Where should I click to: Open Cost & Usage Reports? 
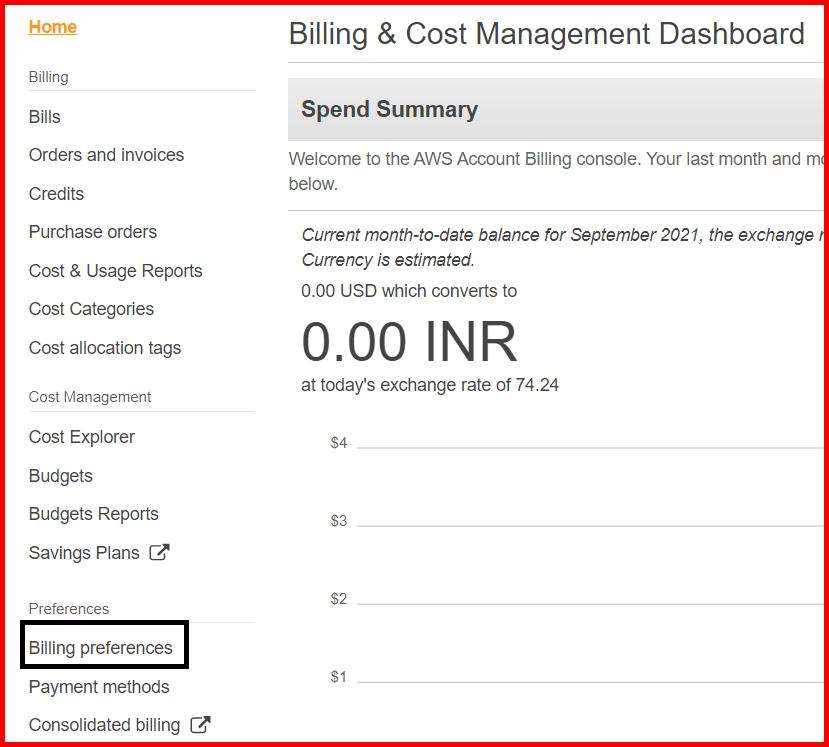(115, 271)
